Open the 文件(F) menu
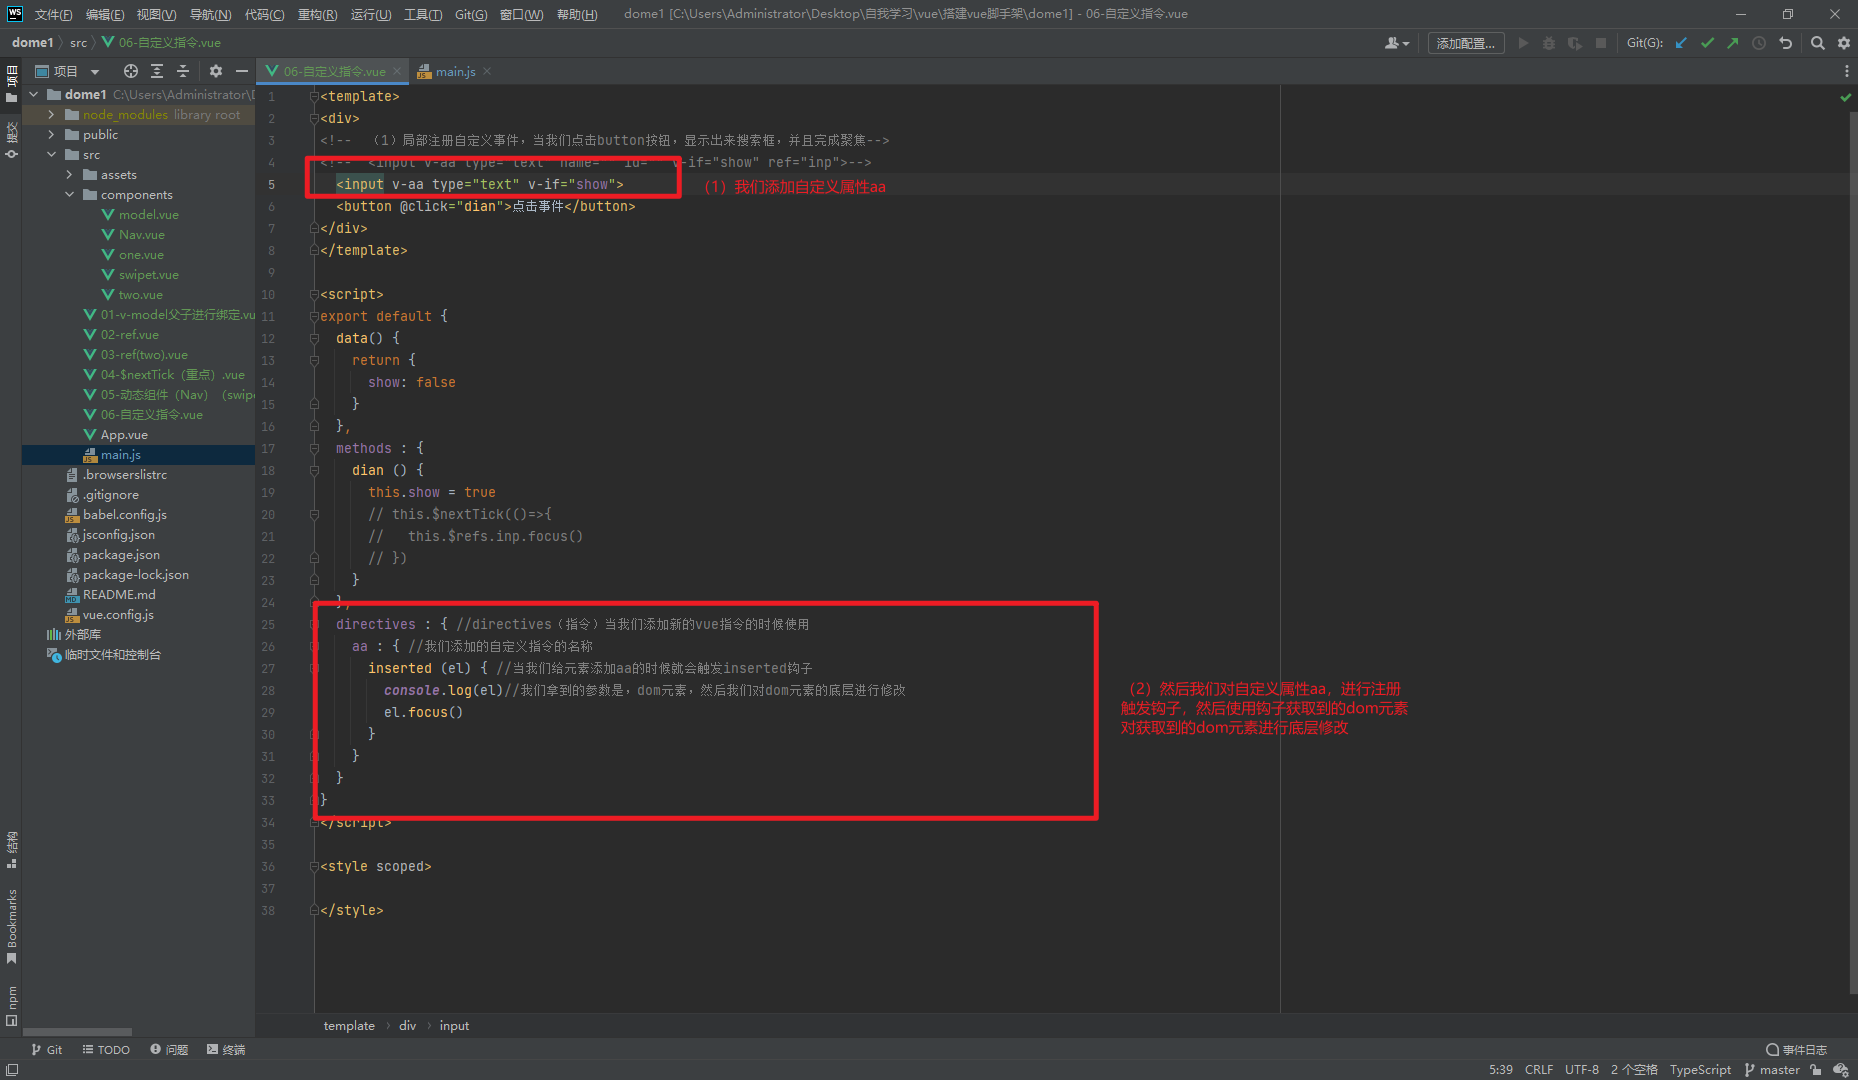Screen dimensions: 1858x1080 coord(53,14)
